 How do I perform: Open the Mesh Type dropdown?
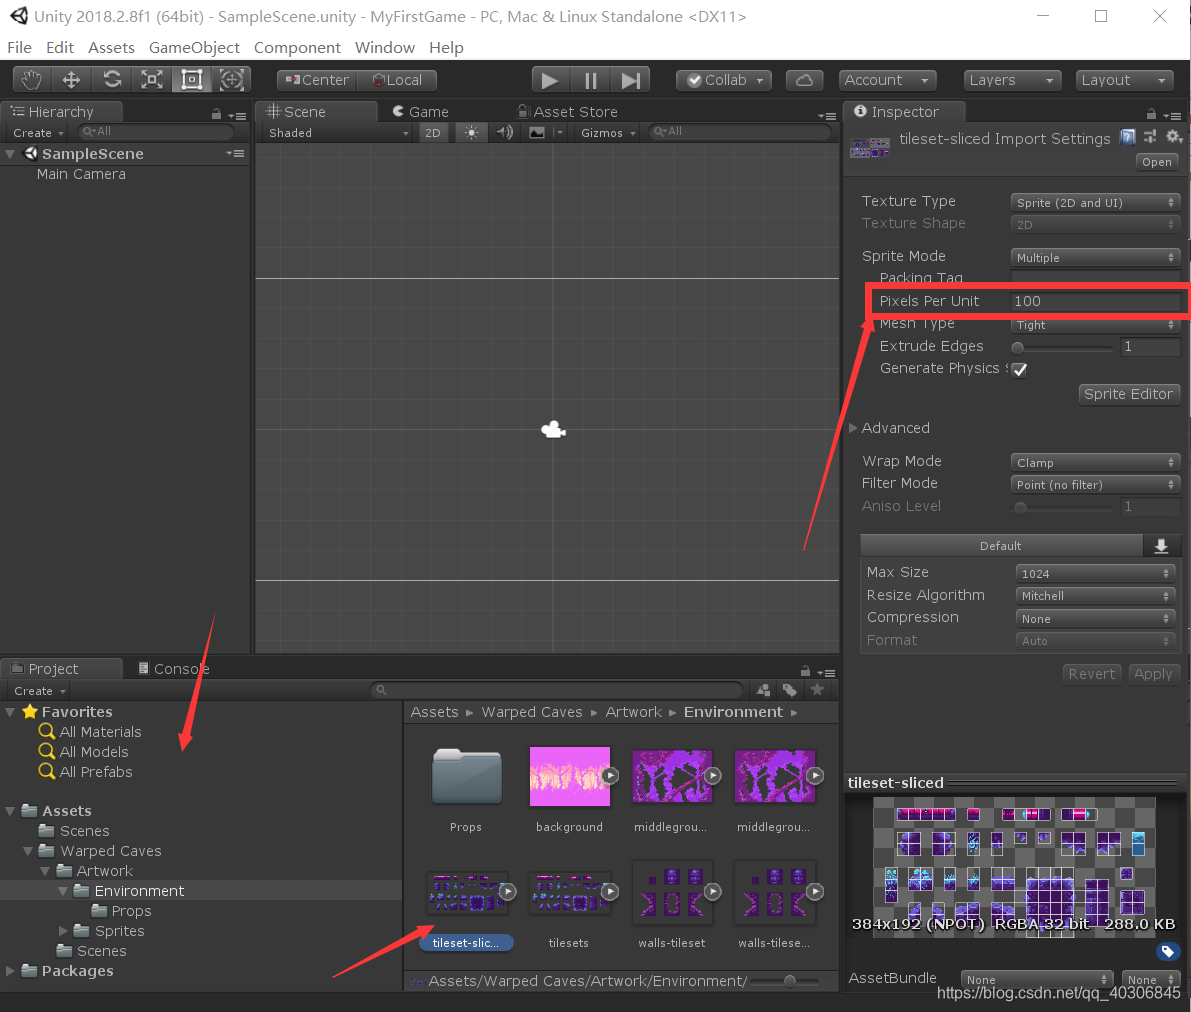point(1095,324)
